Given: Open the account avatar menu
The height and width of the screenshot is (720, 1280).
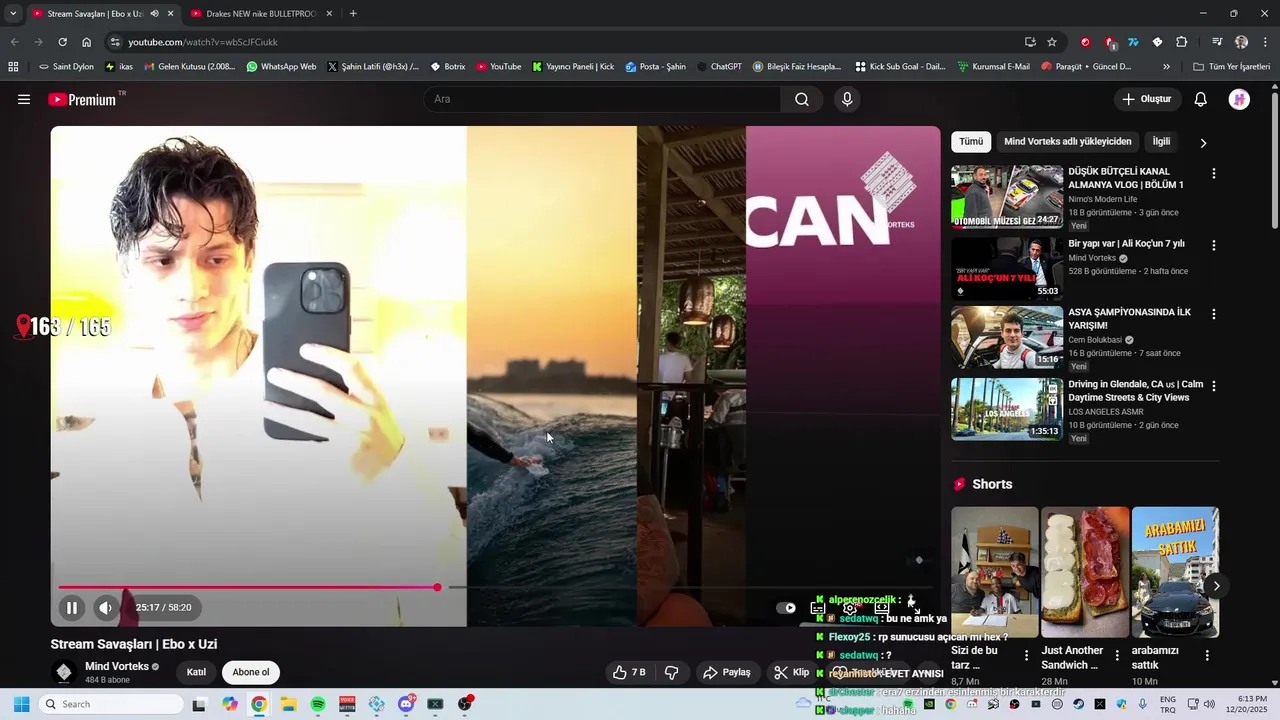Looking at the screenshot, I should pos(1239,99).
